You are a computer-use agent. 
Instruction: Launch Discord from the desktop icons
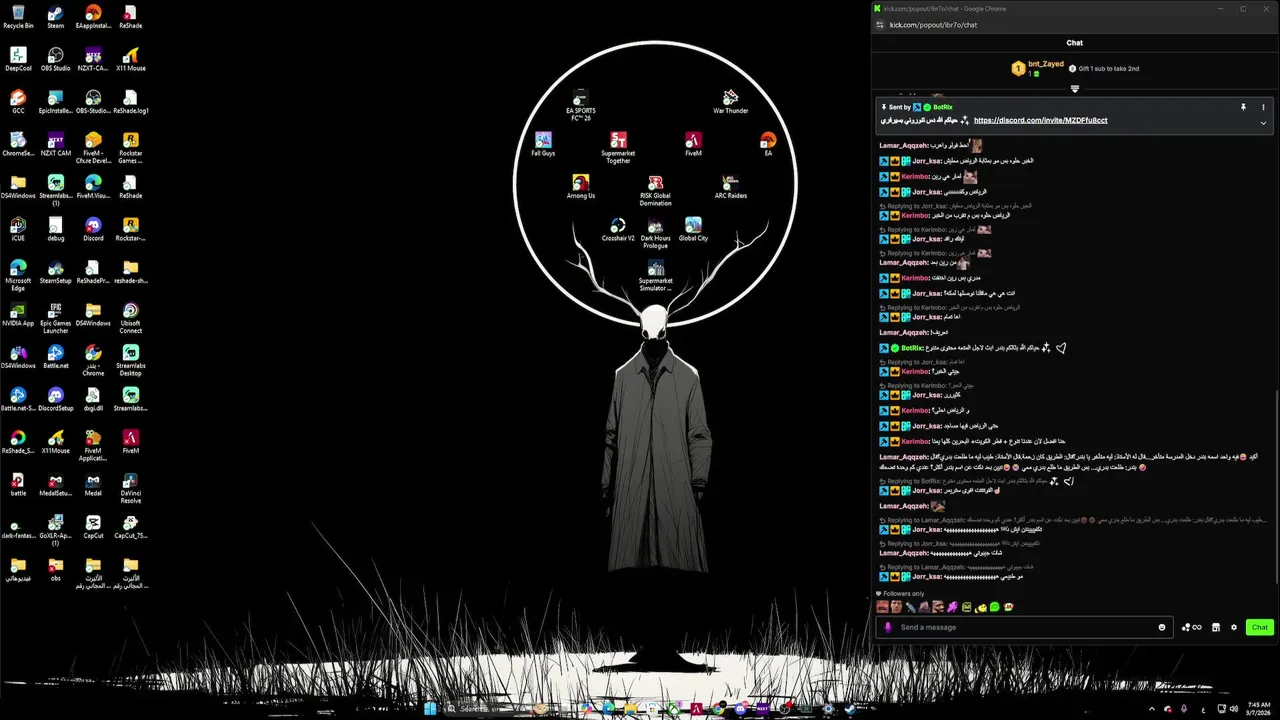click(93, 229)
